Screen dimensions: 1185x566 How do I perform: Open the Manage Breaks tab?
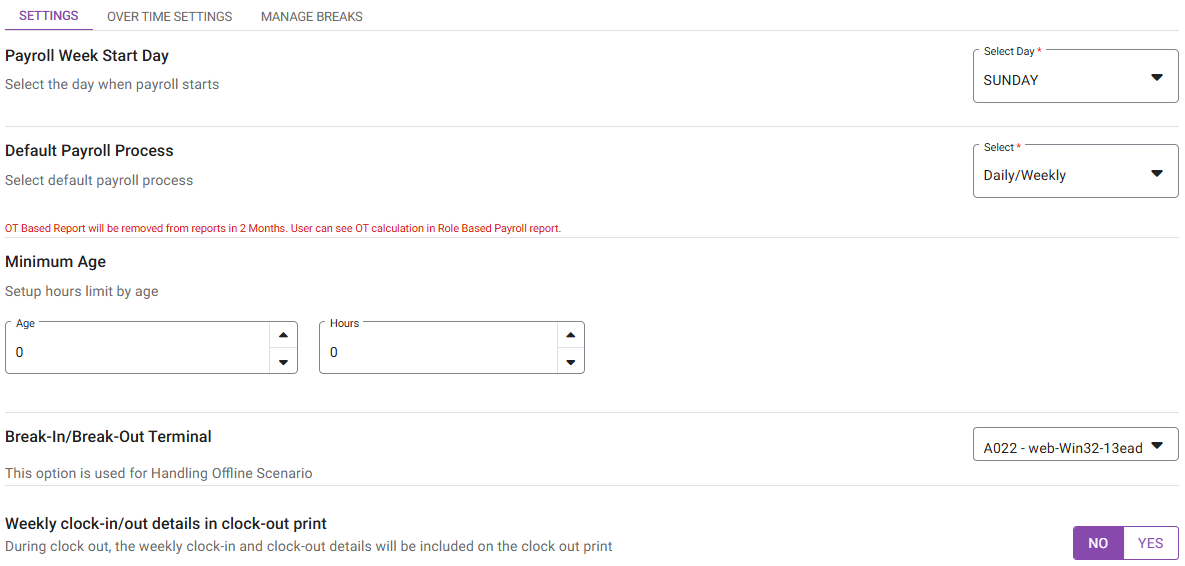(x=311, y=16)
